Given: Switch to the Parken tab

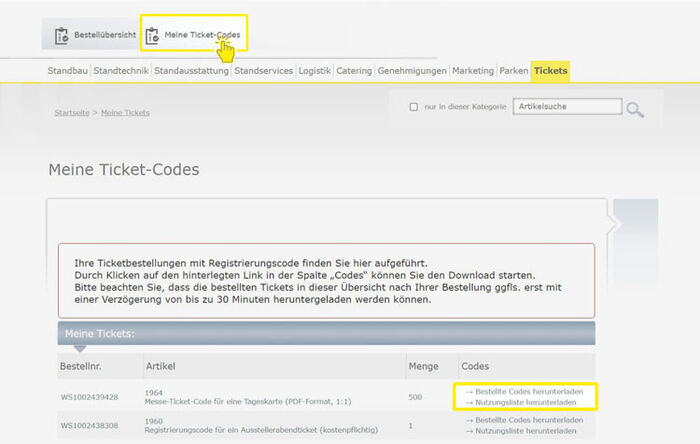Looking at the screenshot, I should click(514, 71).
